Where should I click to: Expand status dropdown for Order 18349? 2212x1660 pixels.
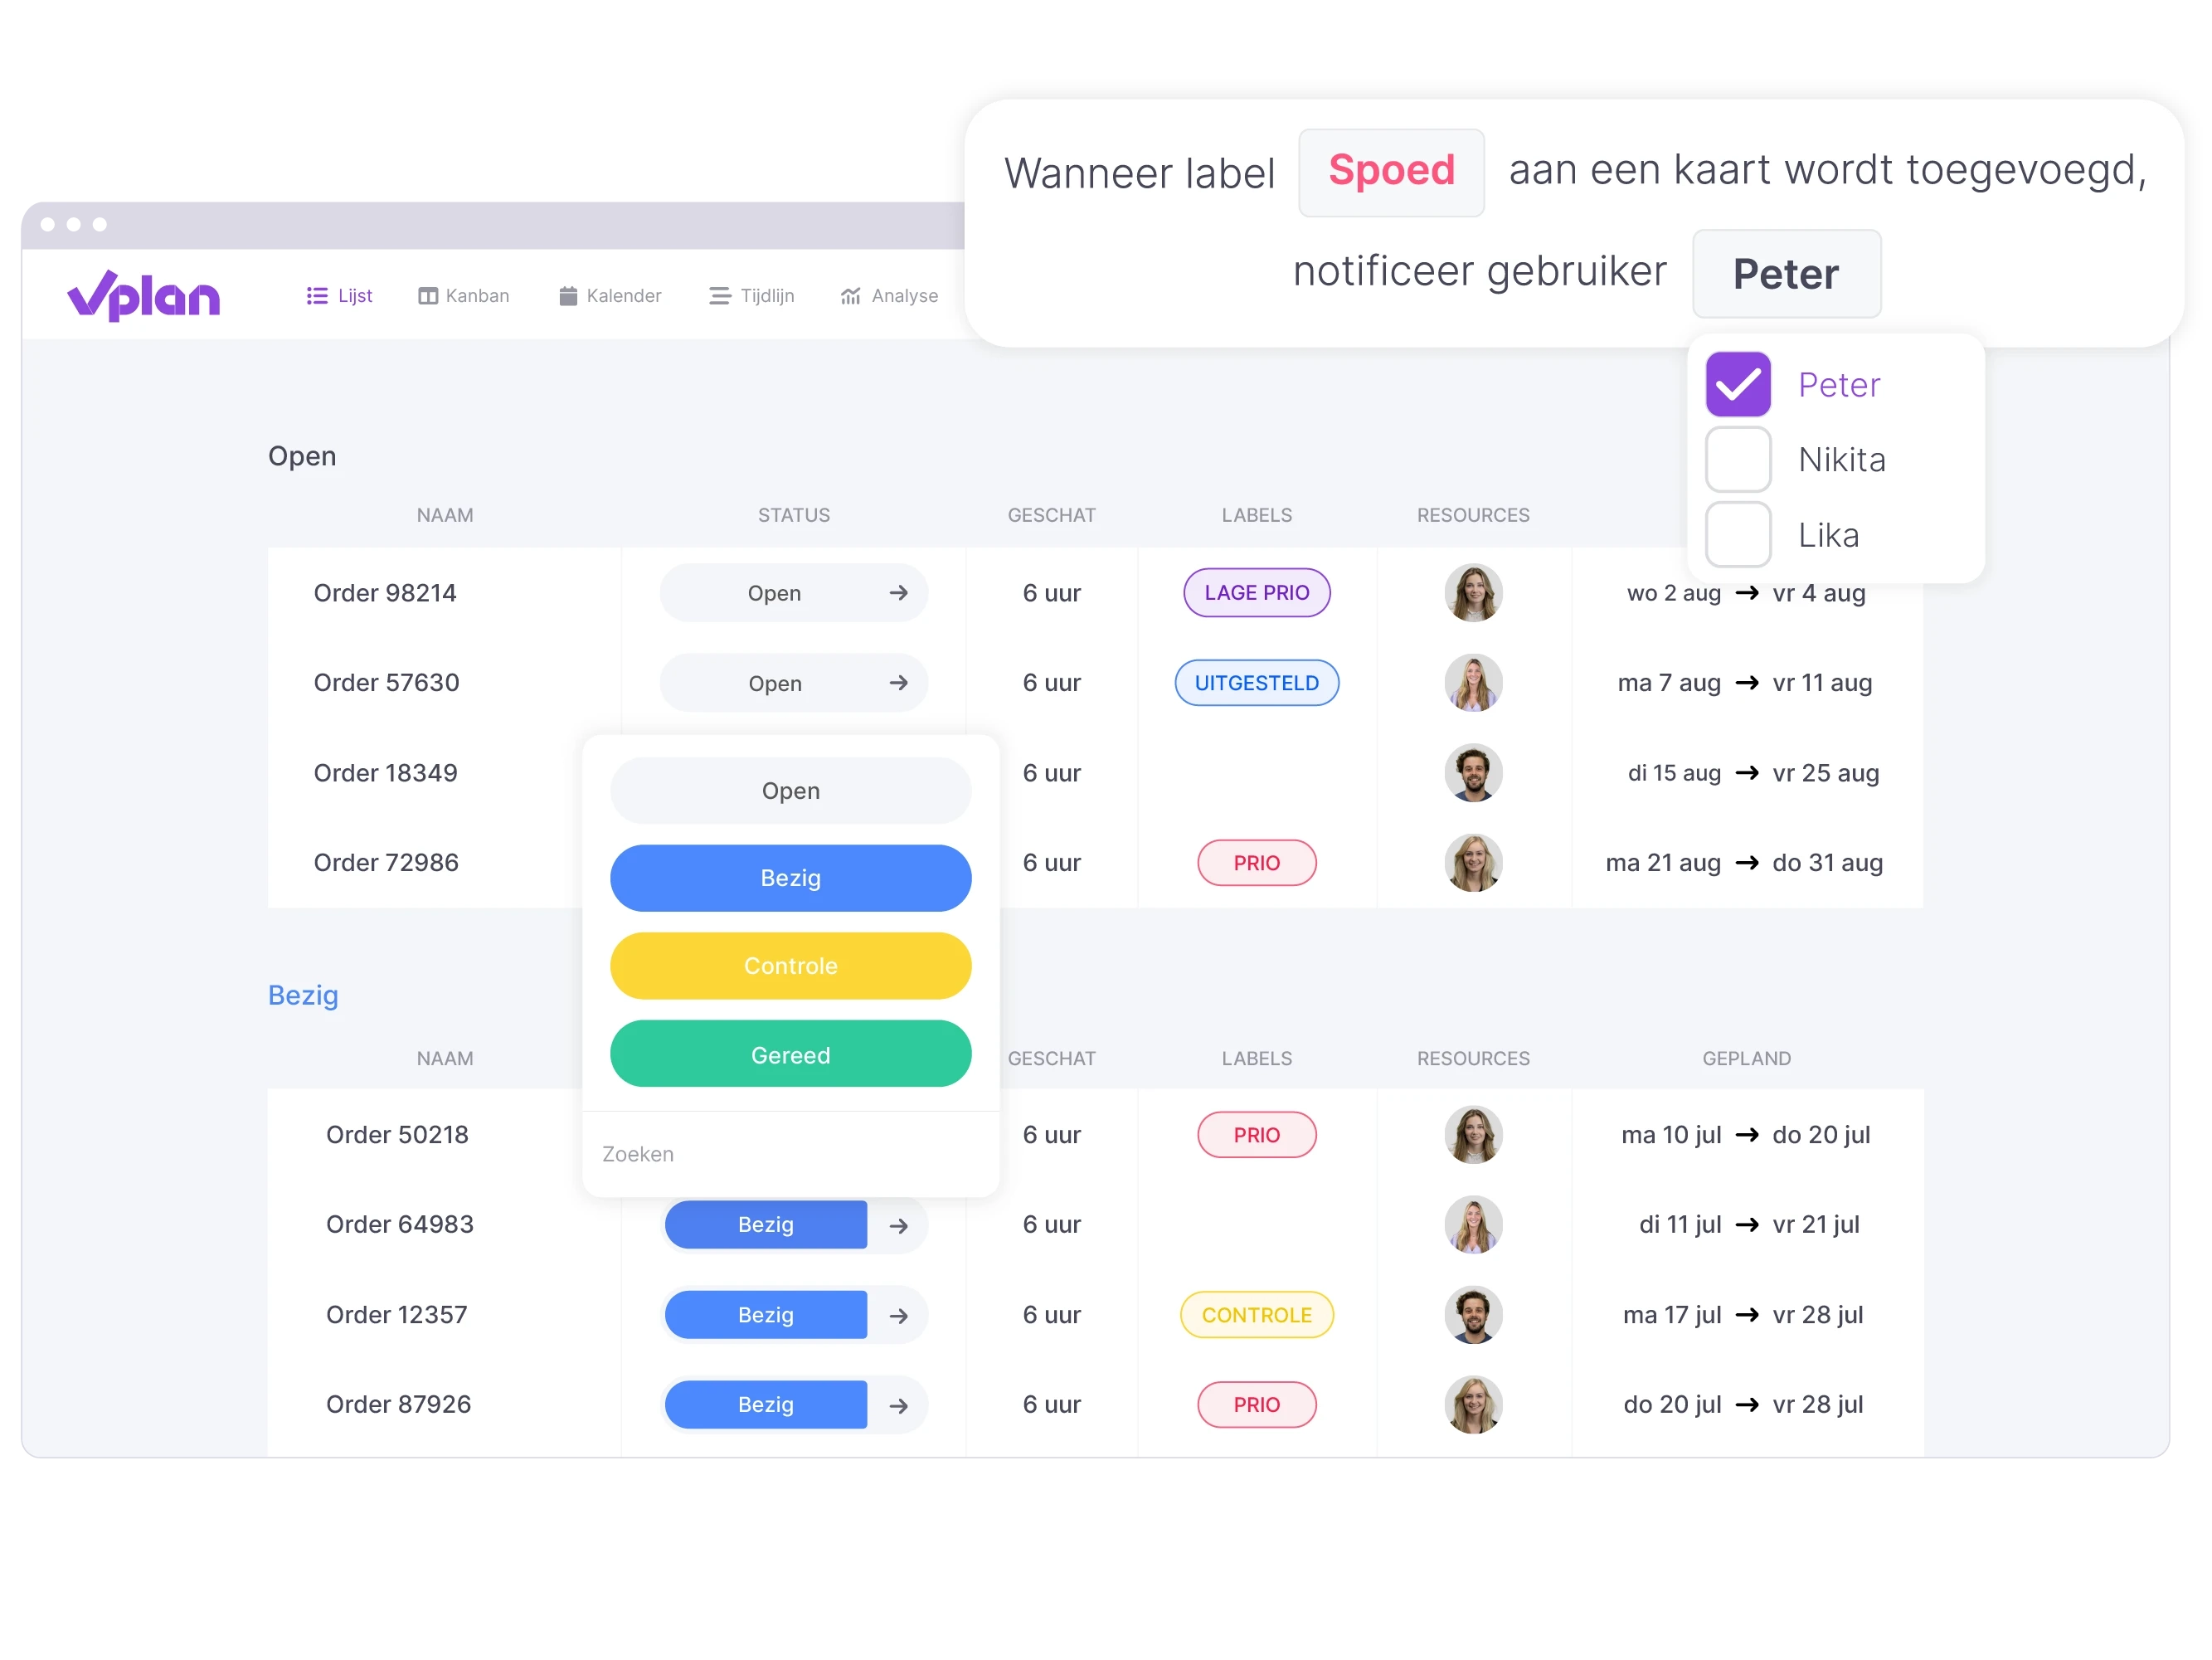point(790,790)
